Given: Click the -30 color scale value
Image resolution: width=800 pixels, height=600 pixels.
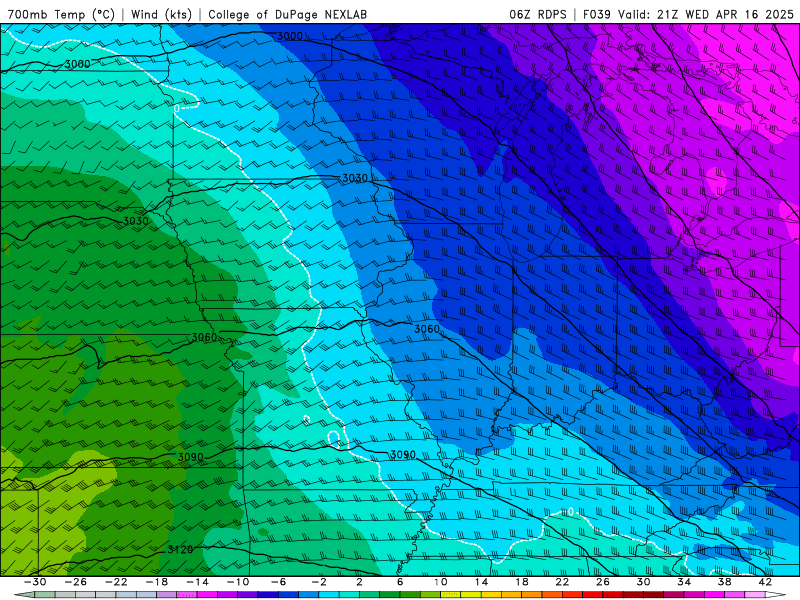Looking at the screenshot, I should (x=35, y=582).
